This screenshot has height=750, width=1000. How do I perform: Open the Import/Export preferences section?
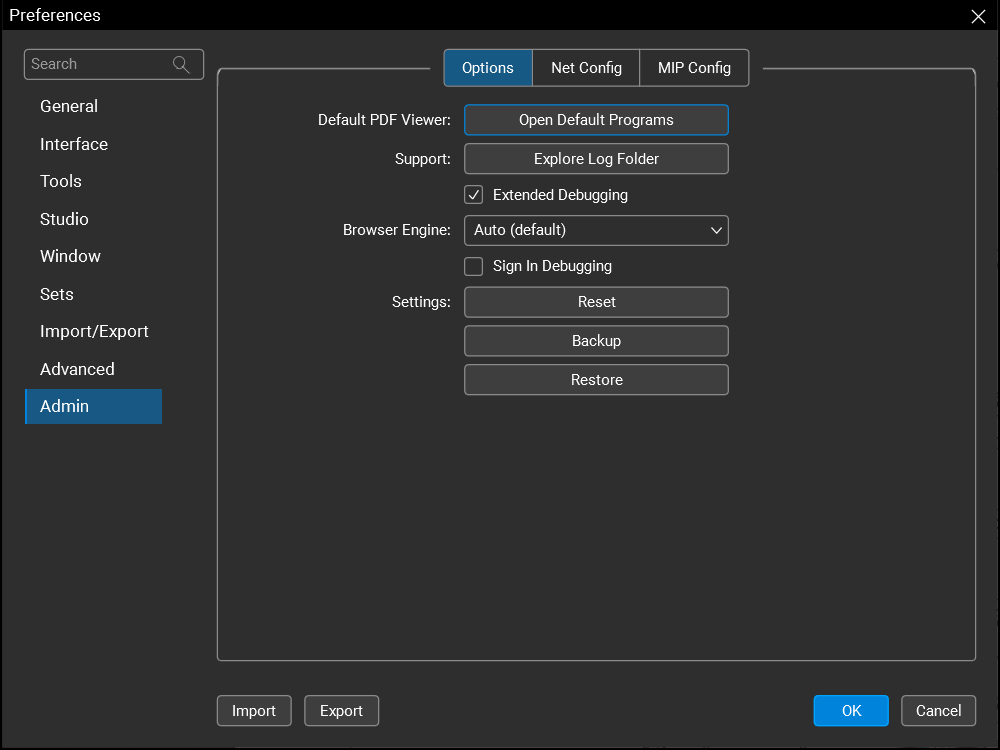[94, 331]
